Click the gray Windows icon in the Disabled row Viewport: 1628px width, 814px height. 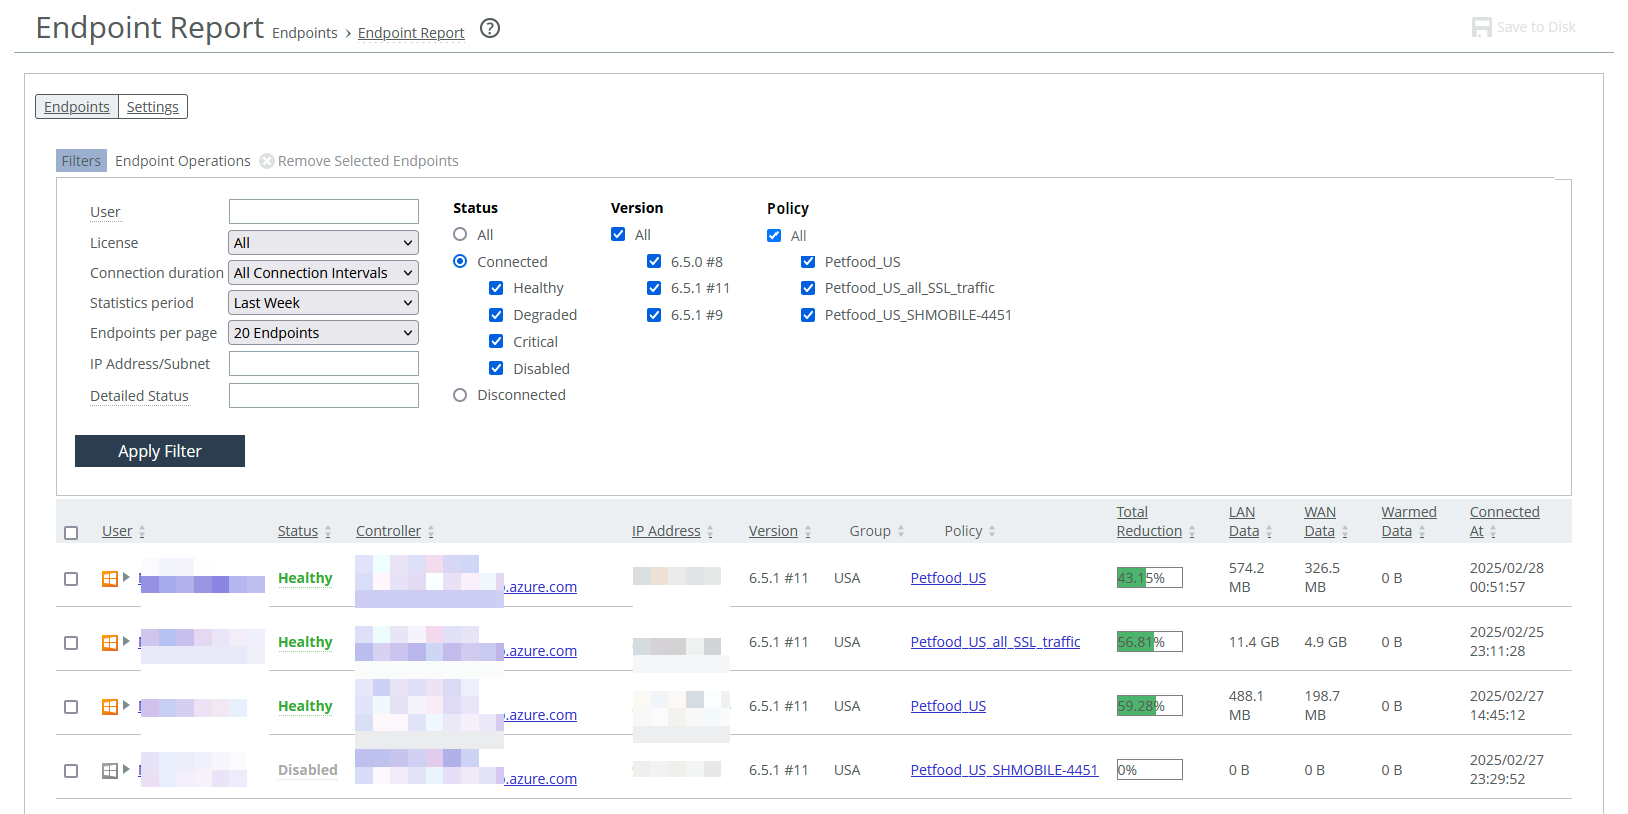(110, 770)
